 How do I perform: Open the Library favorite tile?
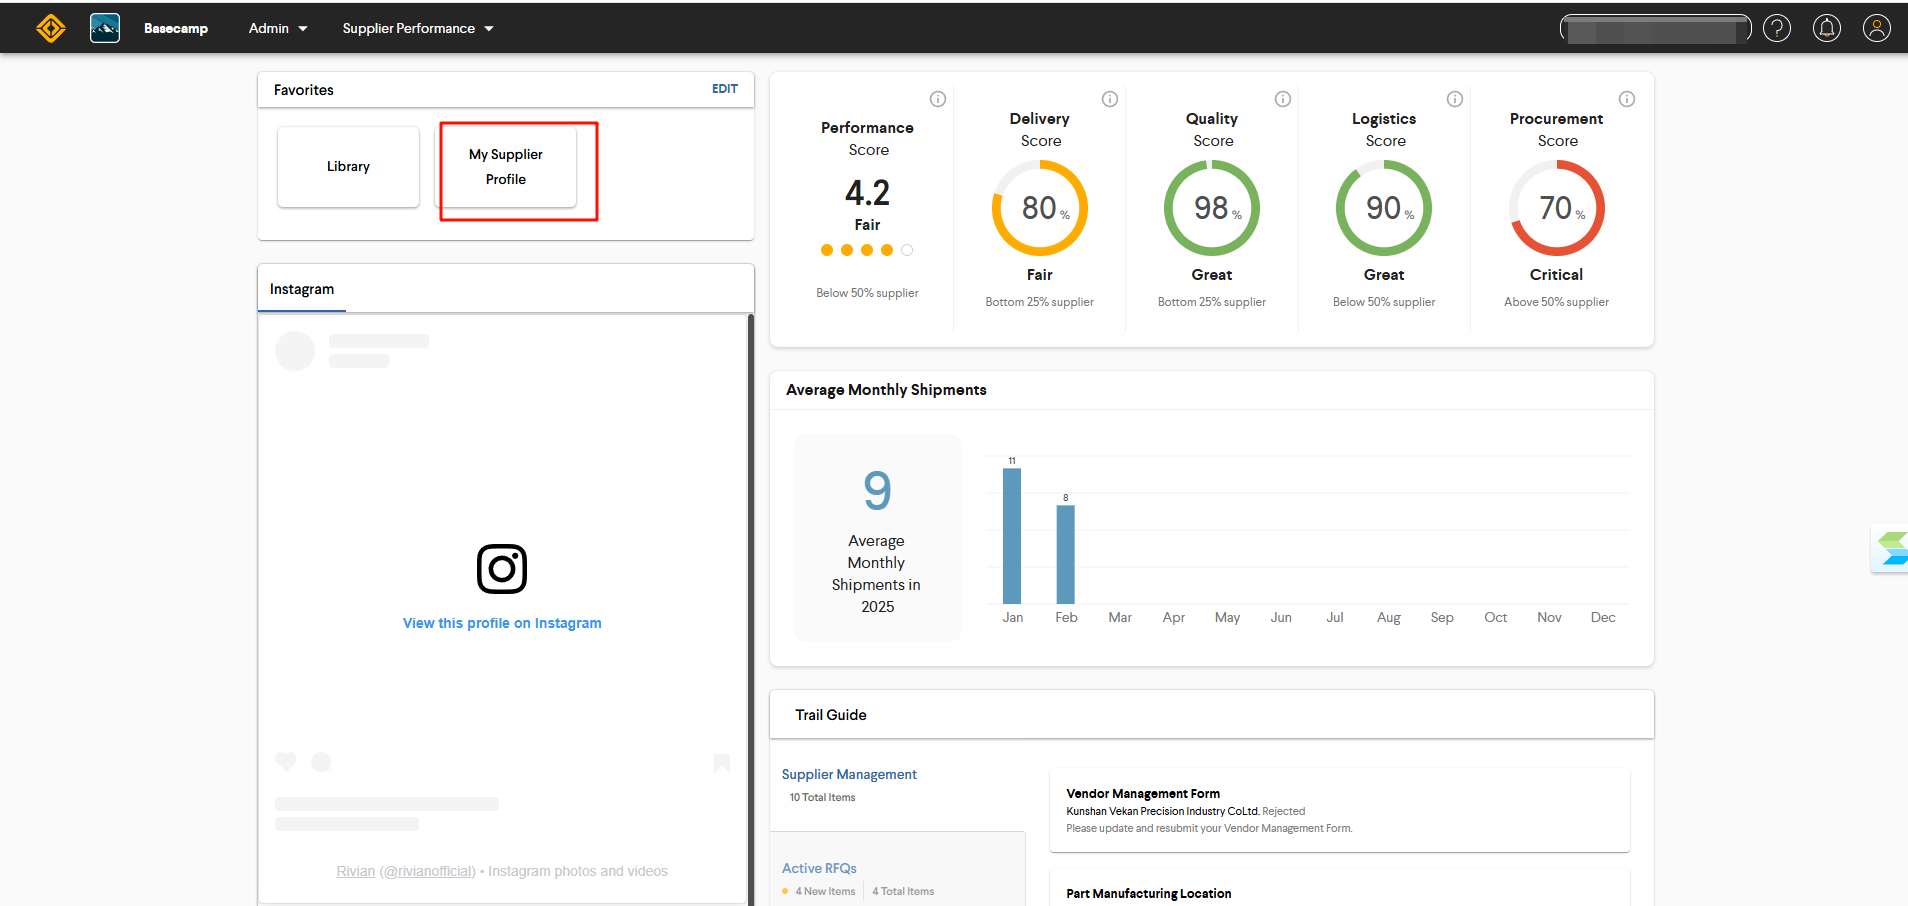click(348, 167)
